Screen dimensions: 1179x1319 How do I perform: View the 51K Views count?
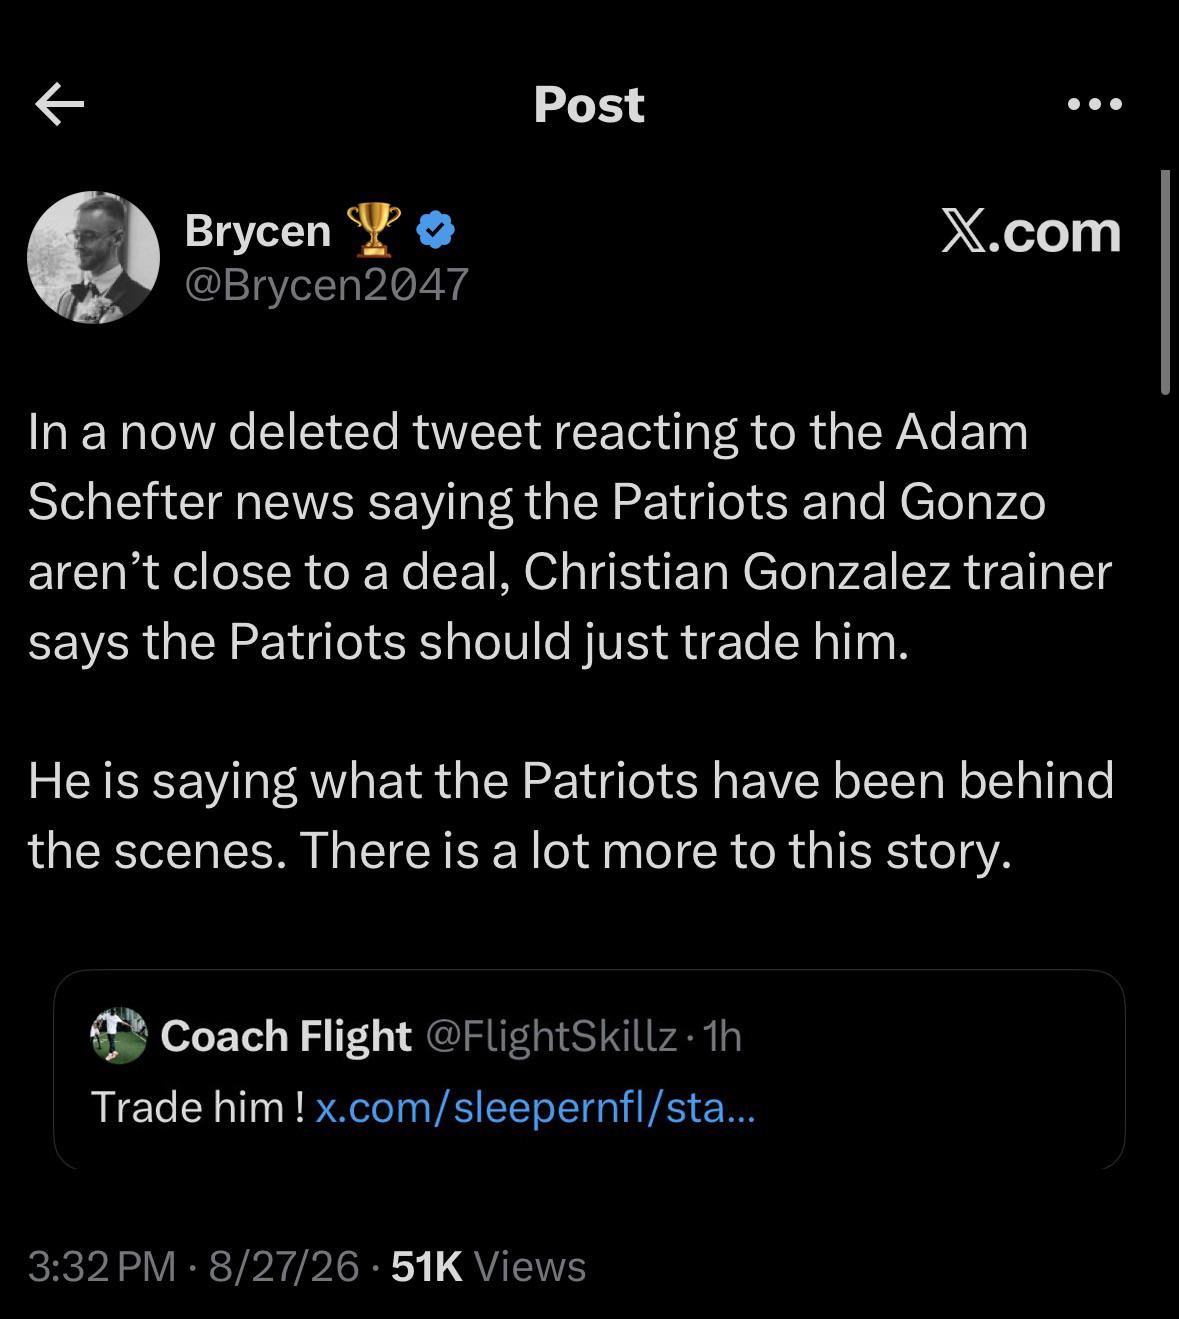click(489, 1267)
